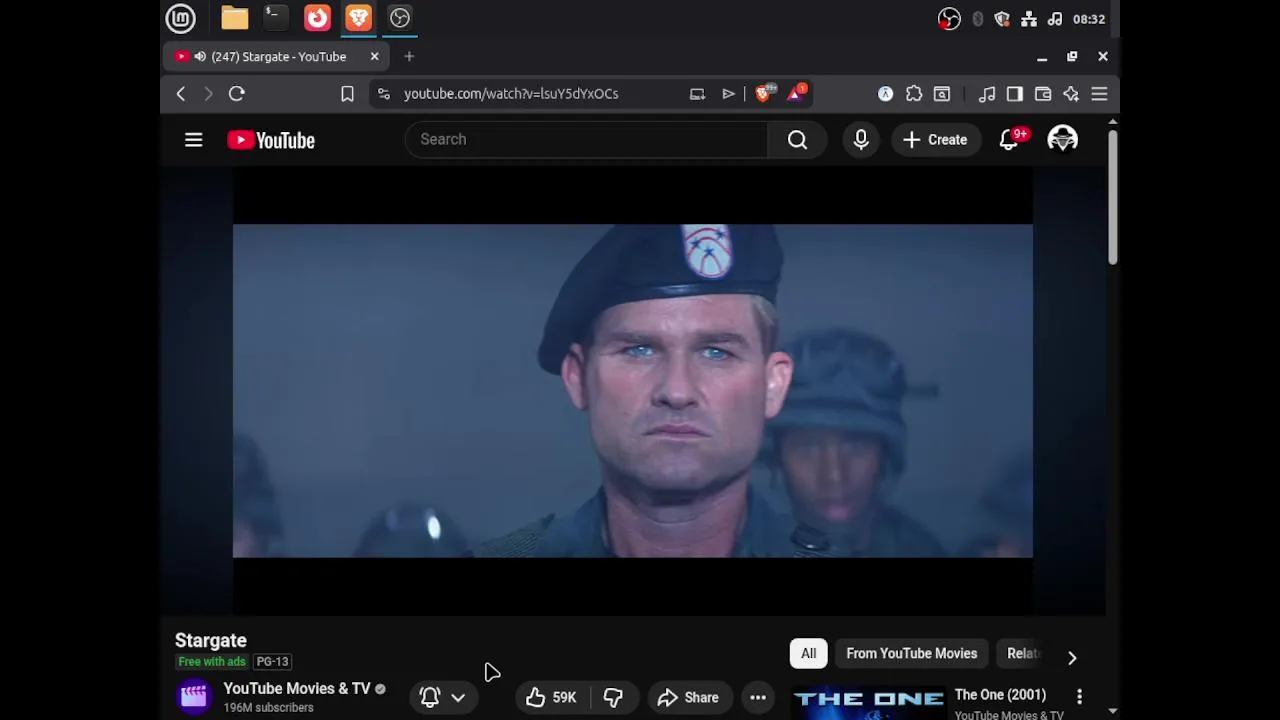Focus the address bar URL

point(511,93)
